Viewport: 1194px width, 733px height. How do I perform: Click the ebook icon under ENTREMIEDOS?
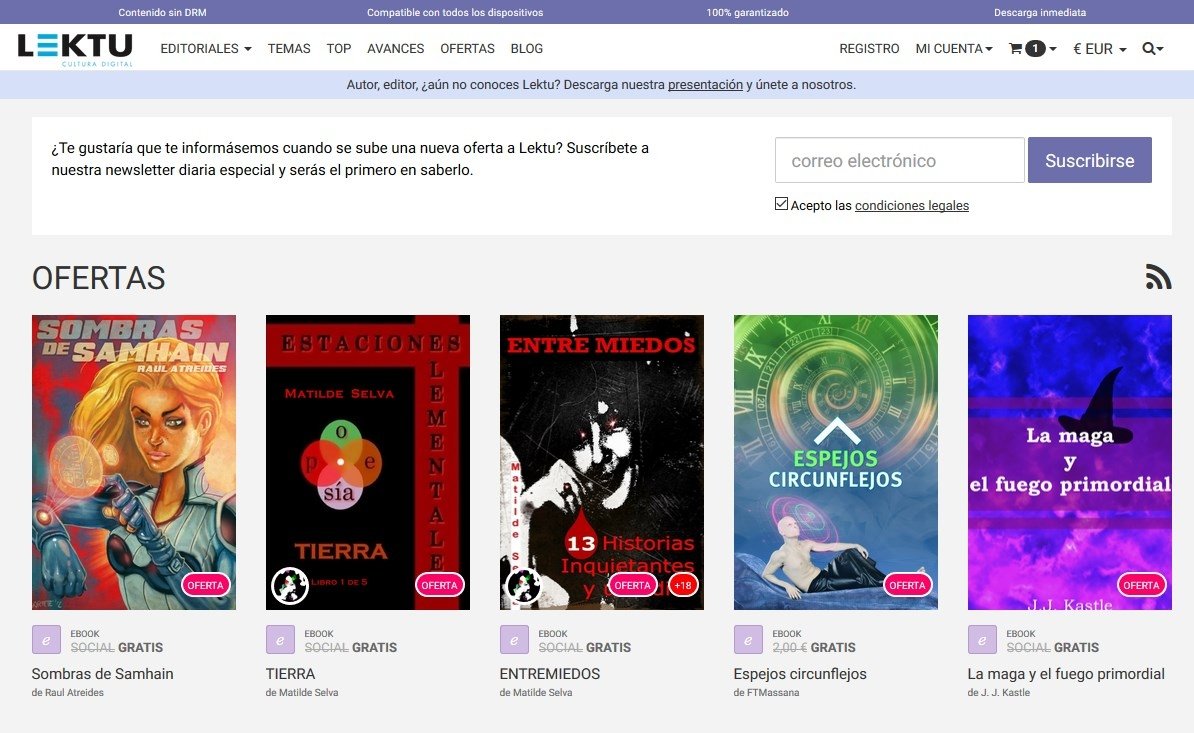point(513,639)
